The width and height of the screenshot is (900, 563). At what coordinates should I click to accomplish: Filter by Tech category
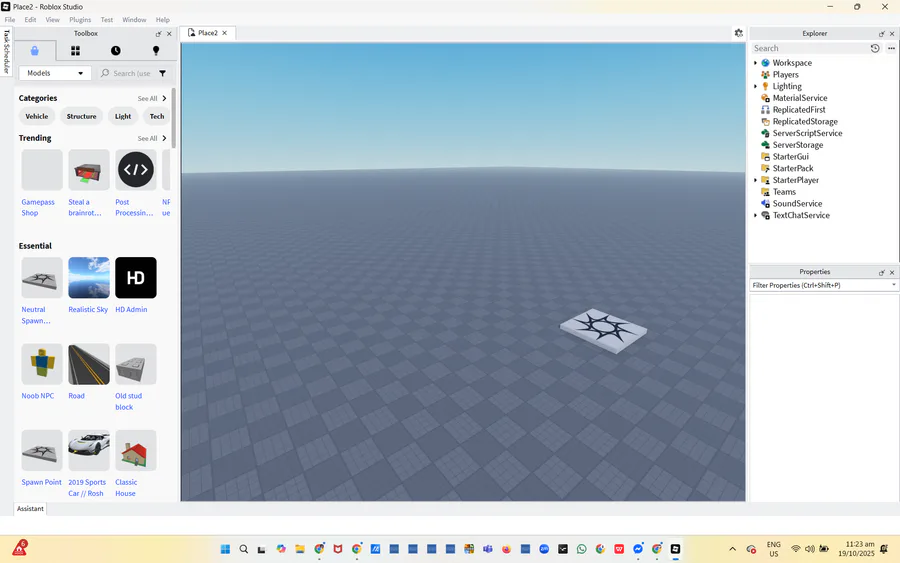tap(157, 117)
